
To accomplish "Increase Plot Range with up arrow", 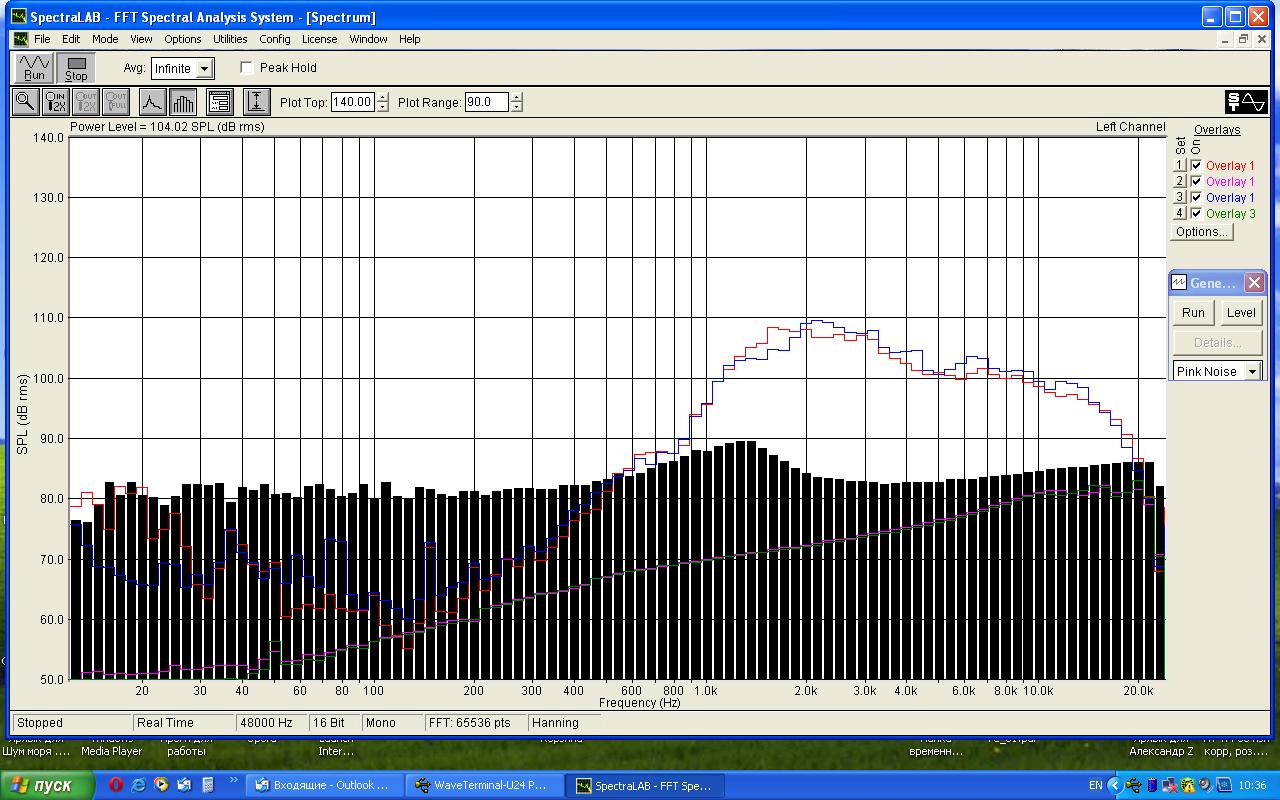I will [516, 97].
